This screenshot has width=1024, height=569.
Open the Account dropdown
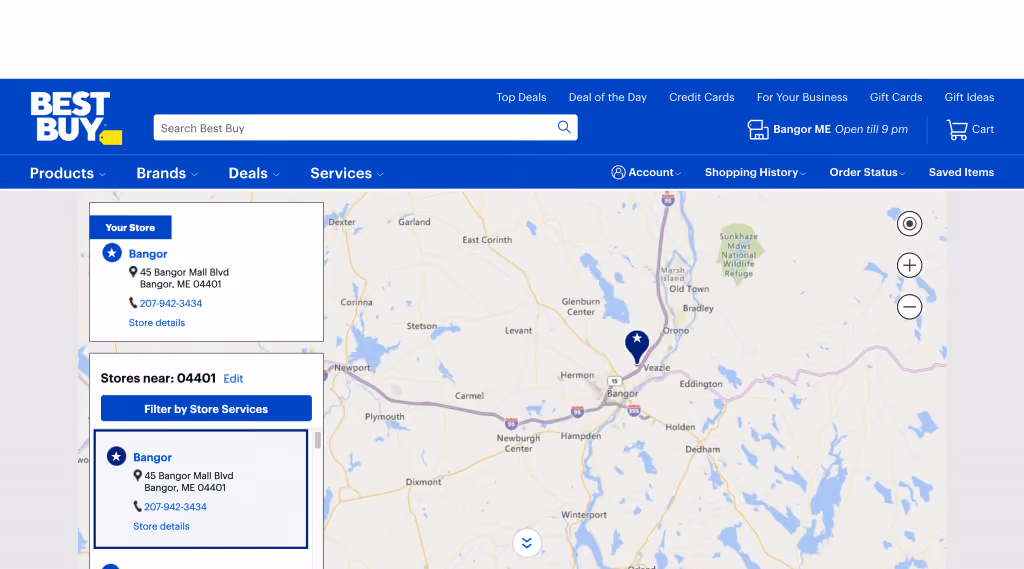coord(646,172)
